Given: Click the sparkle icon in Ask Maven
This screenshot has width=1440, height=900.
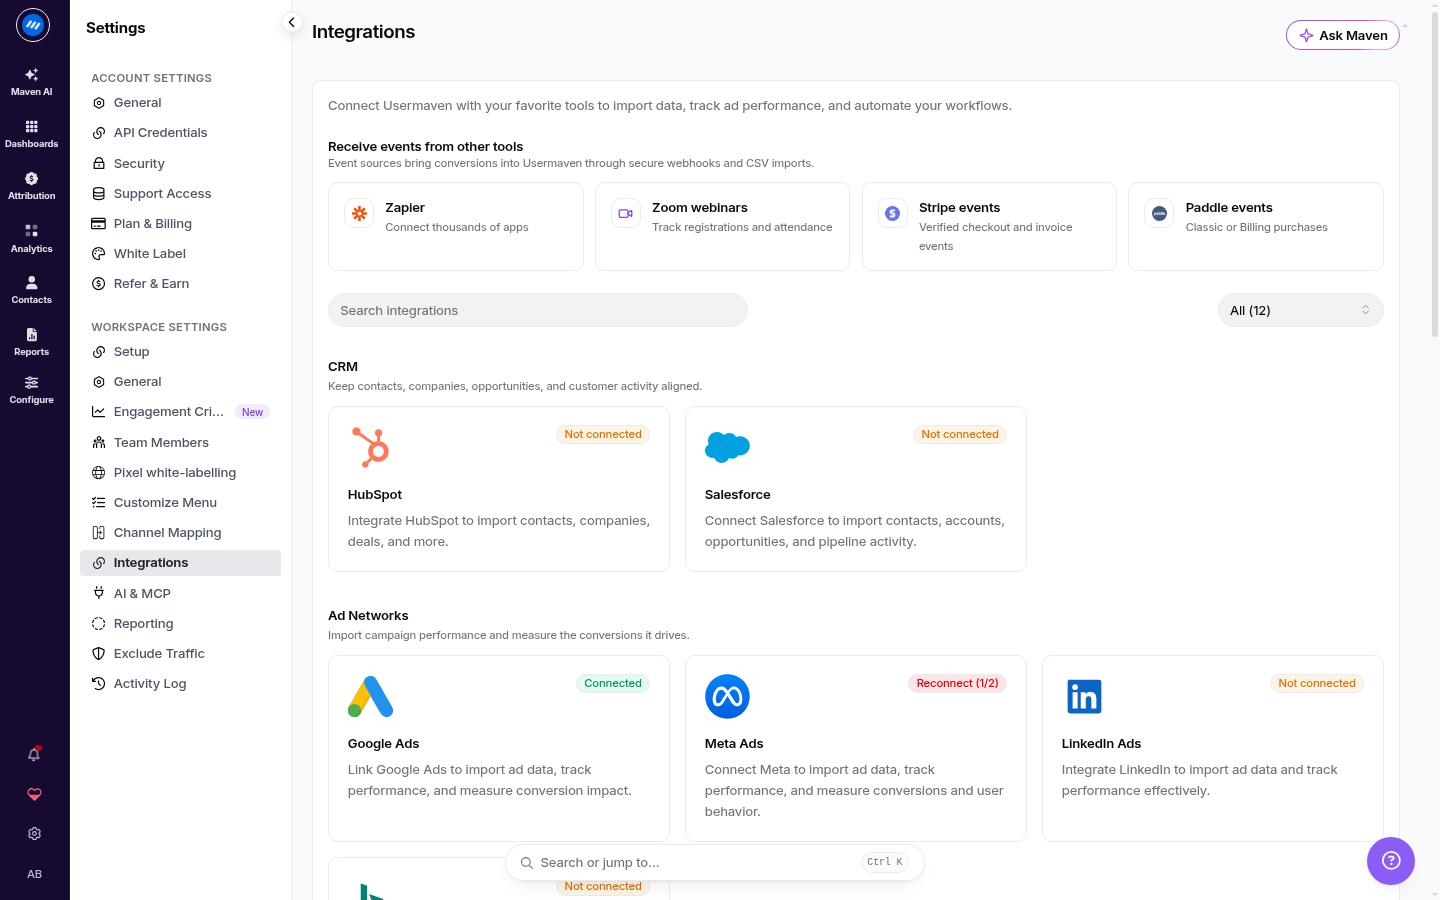Looking at the screenshot, I should tap(1306, 35).
